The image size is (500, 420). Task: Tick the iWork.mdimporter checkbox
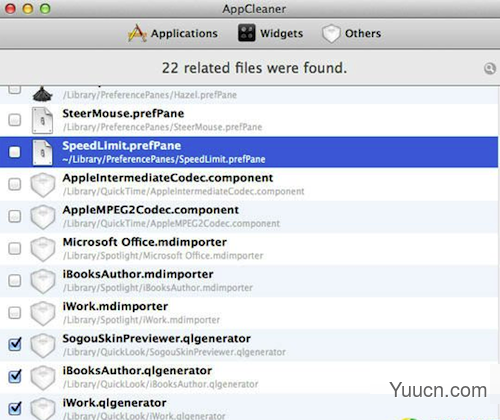tap(15, 313)
